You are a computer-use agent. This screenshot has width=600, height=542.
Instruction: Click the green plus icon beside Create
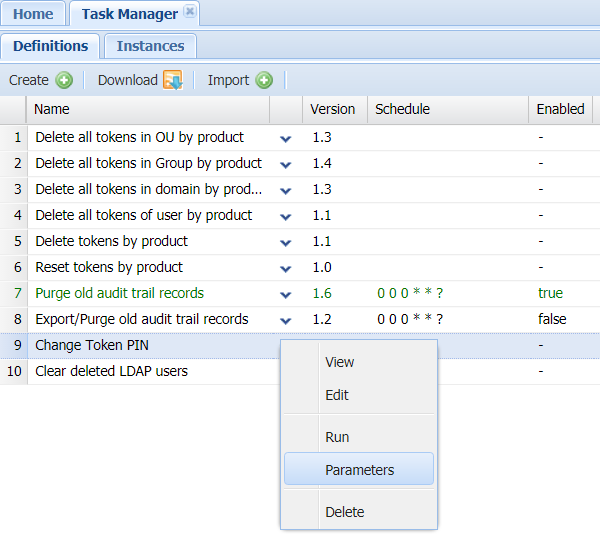pyautogui.click(x=64, y=80)
